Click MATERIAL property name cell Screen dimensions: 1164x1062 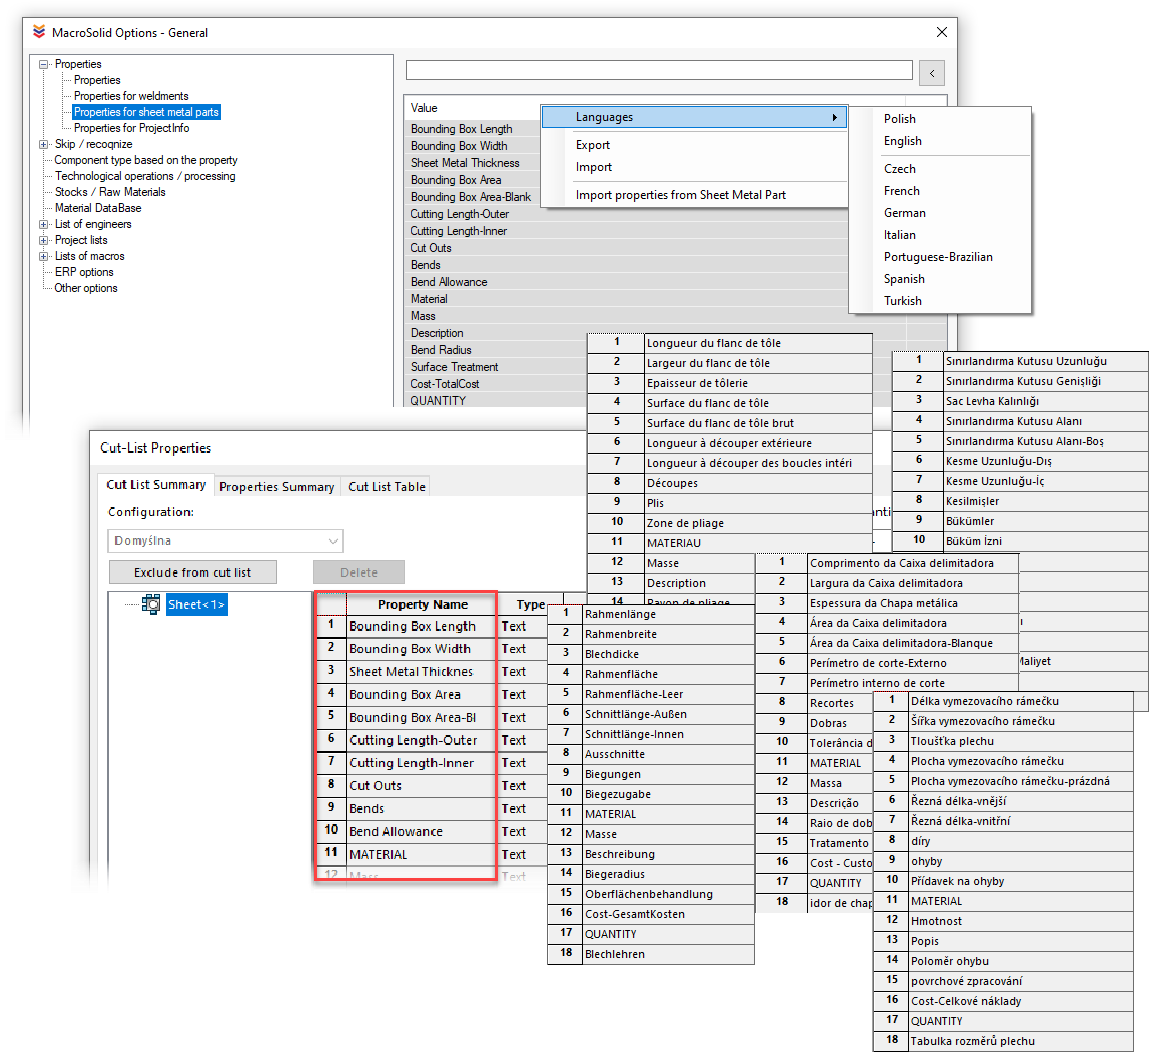point(421,854)
